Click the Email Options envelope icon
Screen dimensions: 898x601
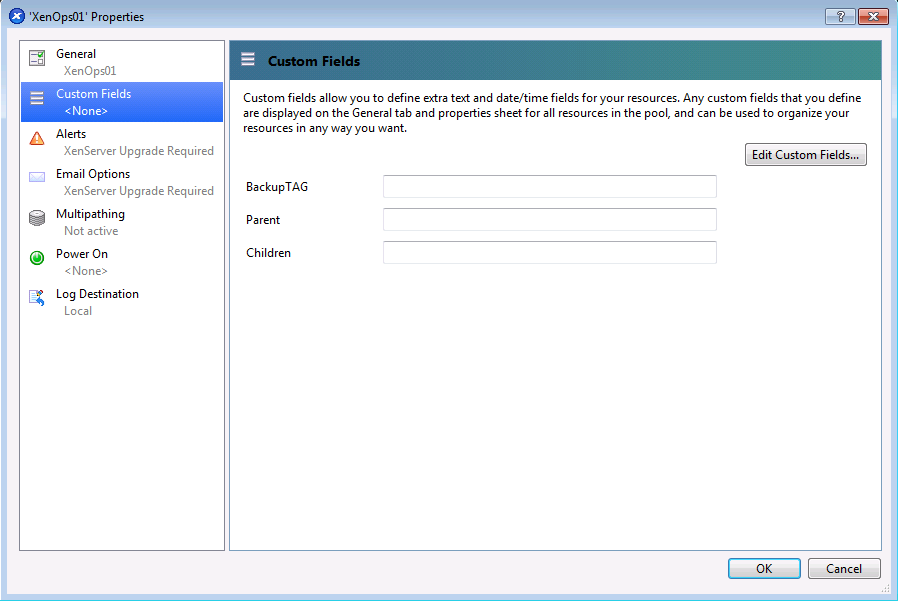[x=37, y=177]
